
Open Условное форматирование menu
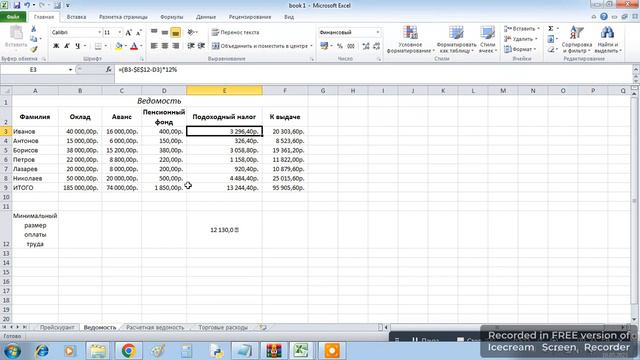tap(410, 39)
